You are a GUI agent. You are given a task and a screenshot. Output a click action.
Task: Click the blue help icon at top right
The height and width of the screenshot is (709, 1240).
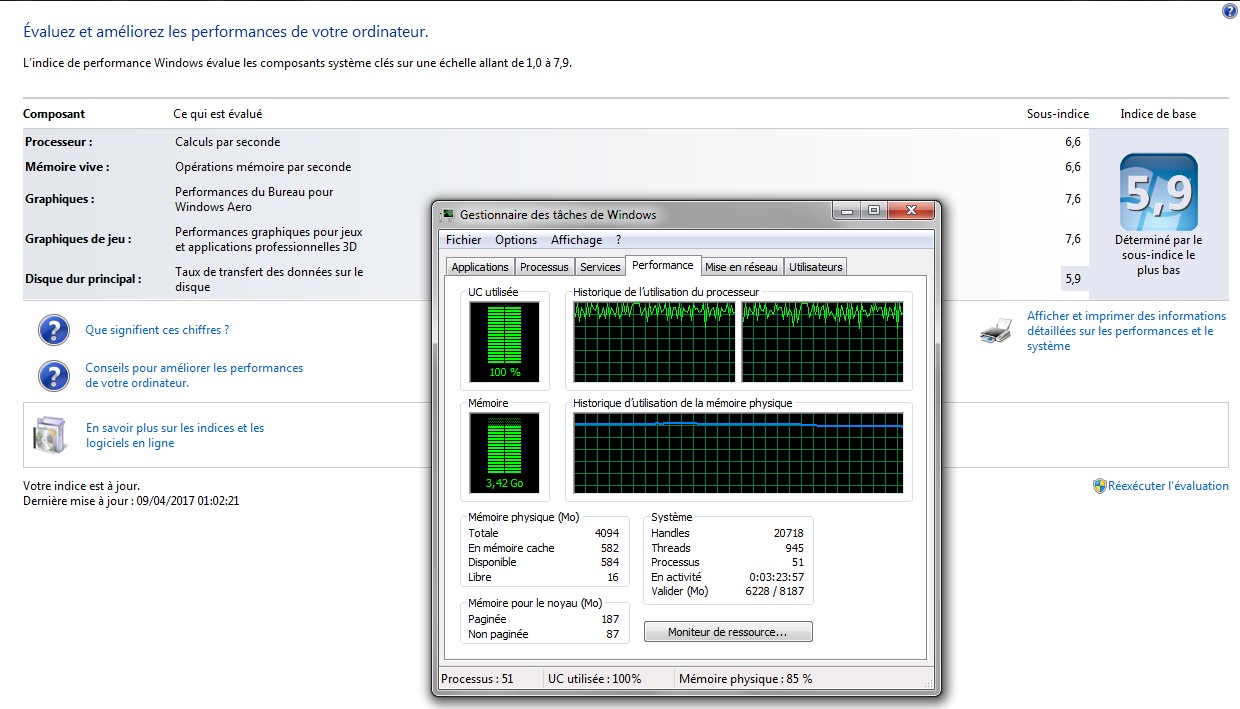click(x=1229, y=11)
